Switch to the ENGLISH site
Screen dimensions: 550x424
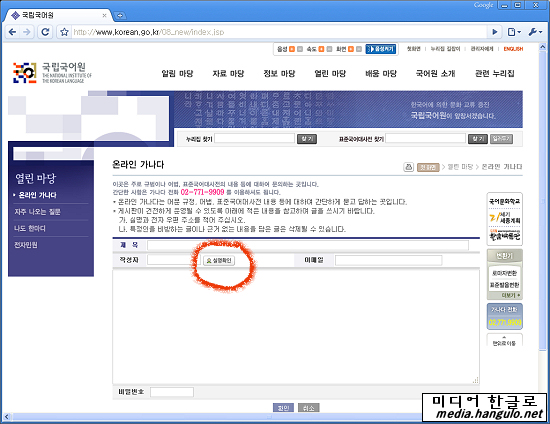click(513, 49)
